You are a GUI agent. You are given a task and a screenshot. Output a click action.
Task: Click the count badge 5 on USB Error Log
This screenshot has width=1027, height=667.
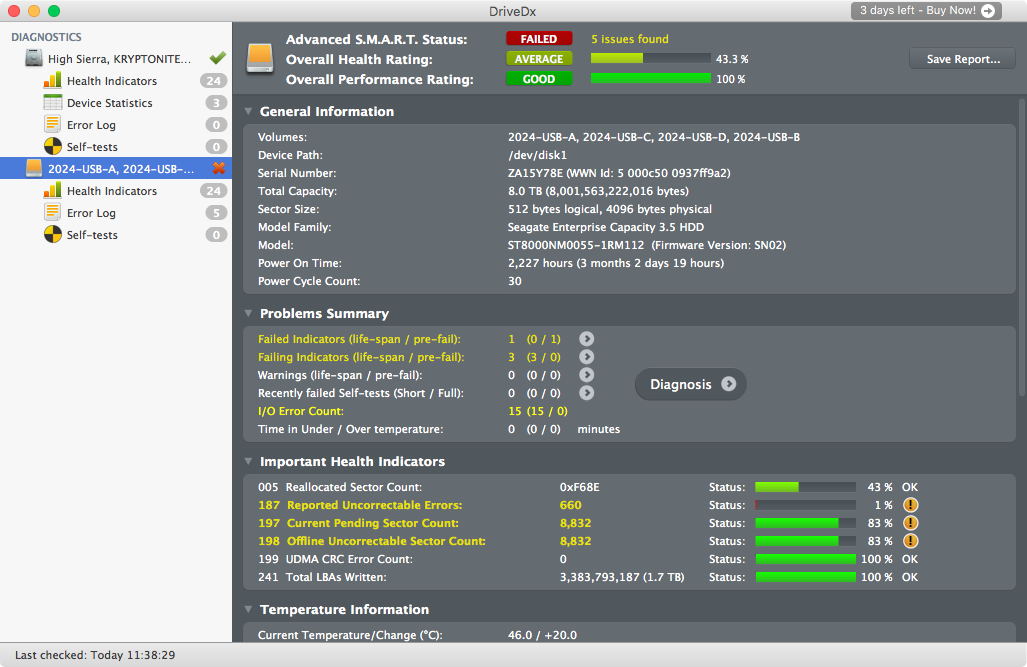216,212
